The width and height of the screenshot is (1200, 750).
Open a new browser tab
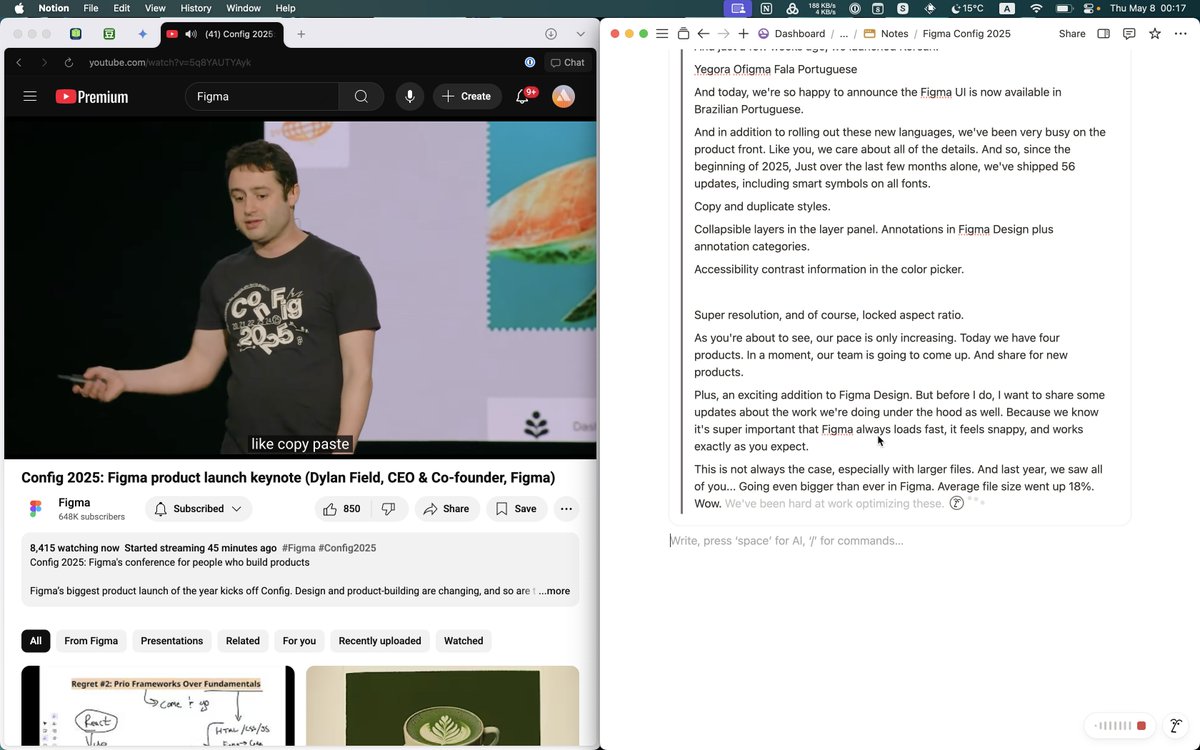click(301, 34)
